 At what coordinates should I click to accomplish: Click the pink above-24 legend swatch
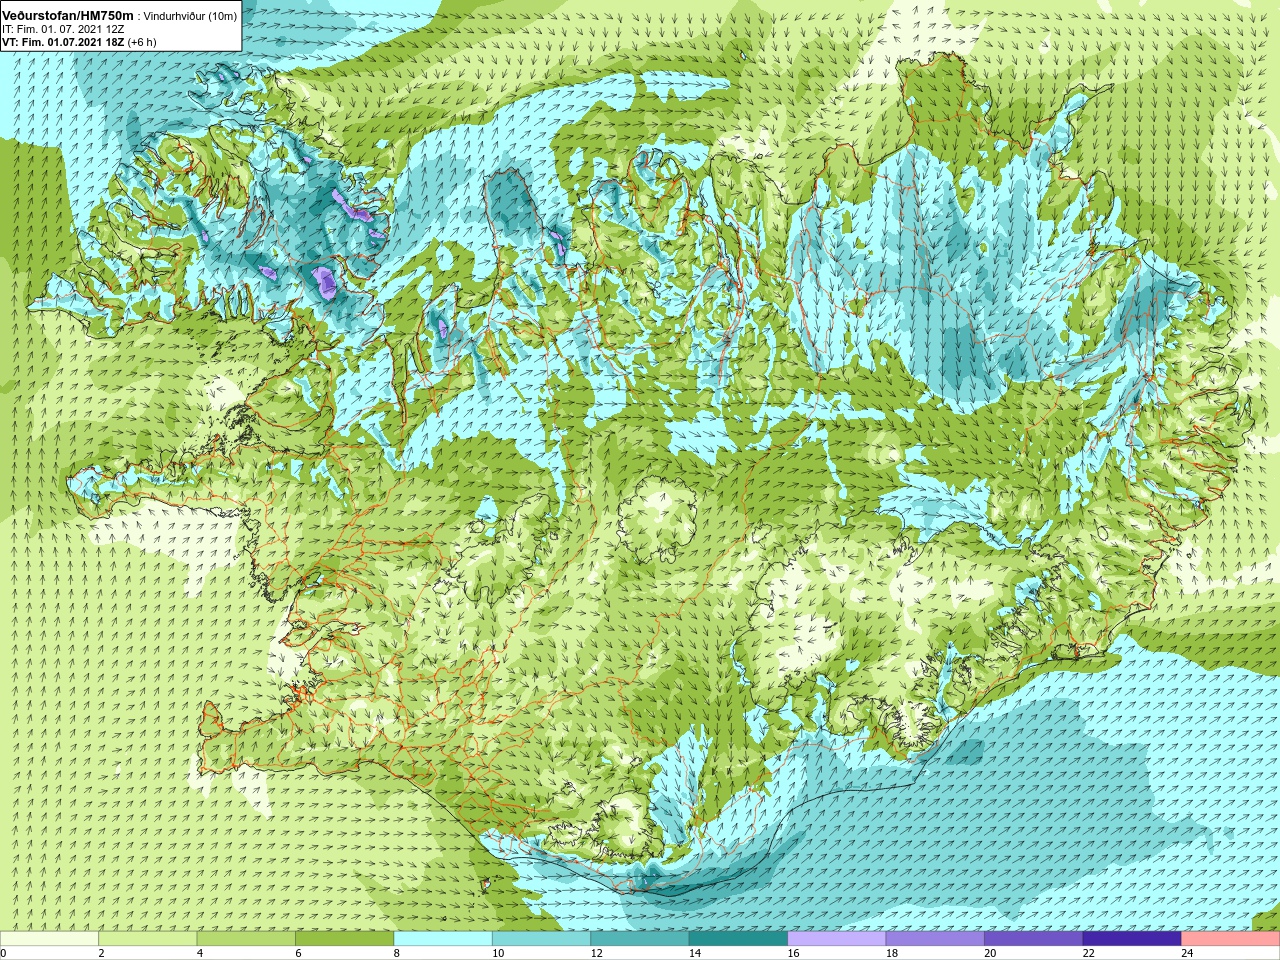pos(1231,939)
